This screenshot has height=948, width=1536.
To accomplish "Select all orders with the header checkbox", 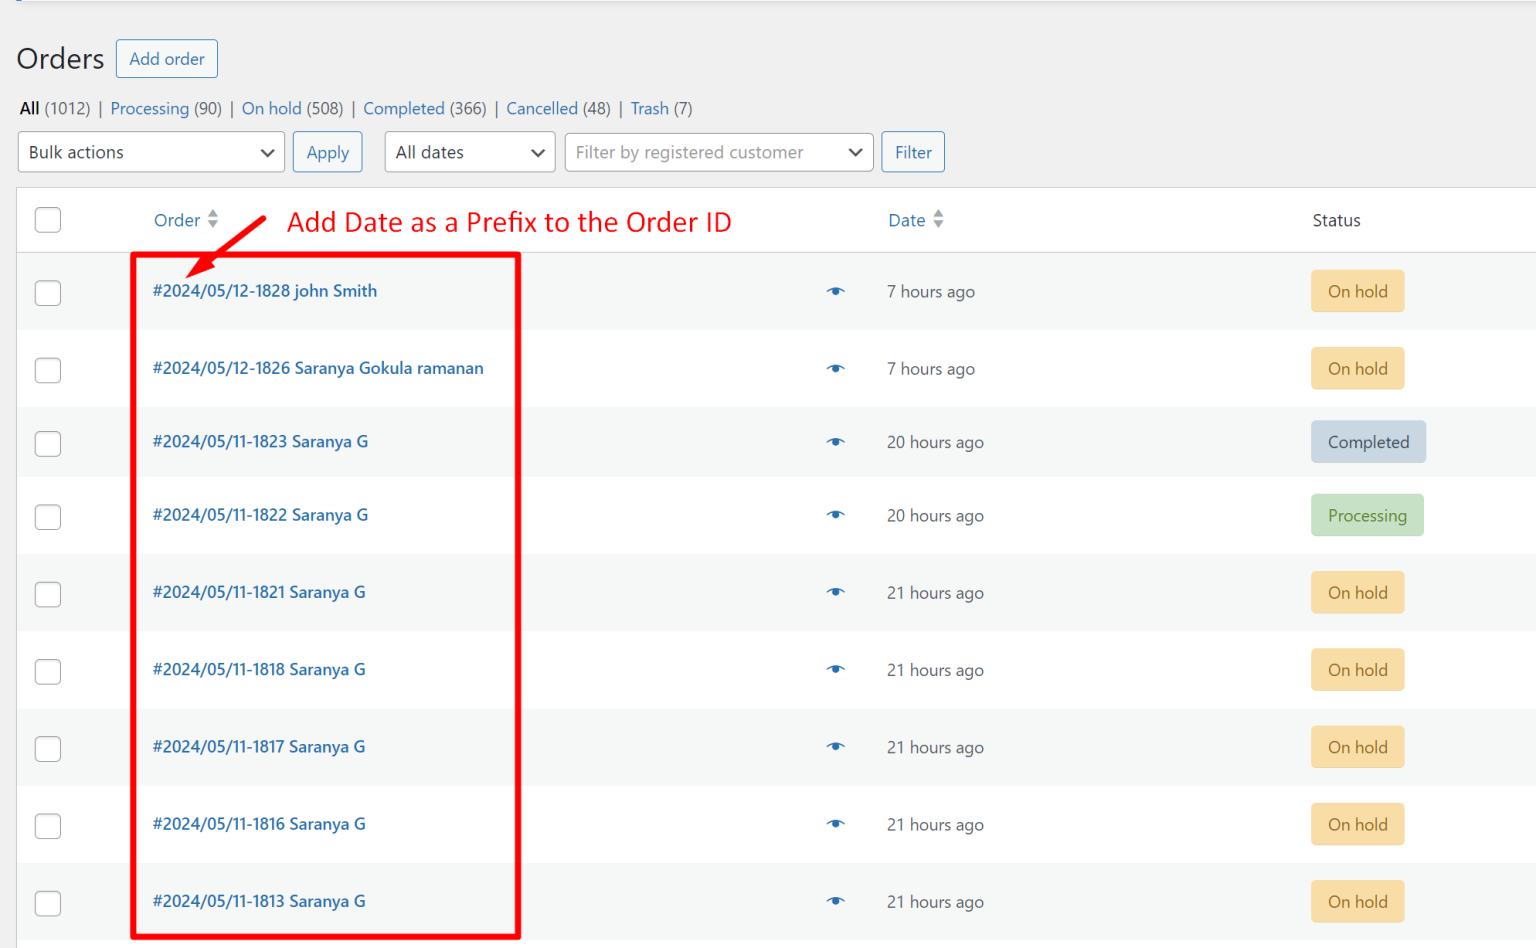I will tap(47, 219).
